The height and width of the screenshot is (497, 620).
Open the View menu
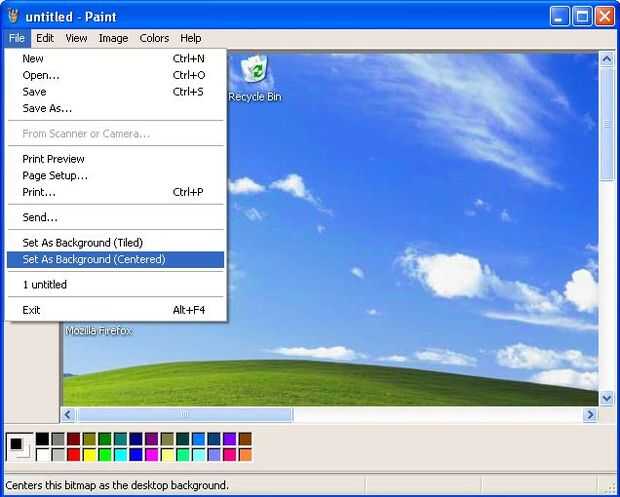tap(76, 38)
